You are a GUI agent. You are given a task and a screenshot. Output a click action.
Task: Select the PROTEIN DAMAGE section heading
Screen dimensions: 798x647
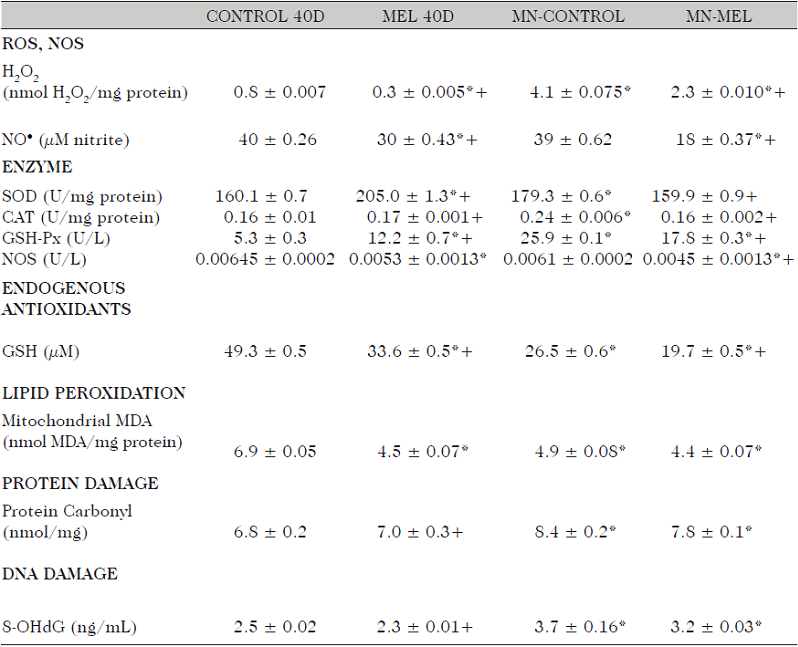[80, 483]
